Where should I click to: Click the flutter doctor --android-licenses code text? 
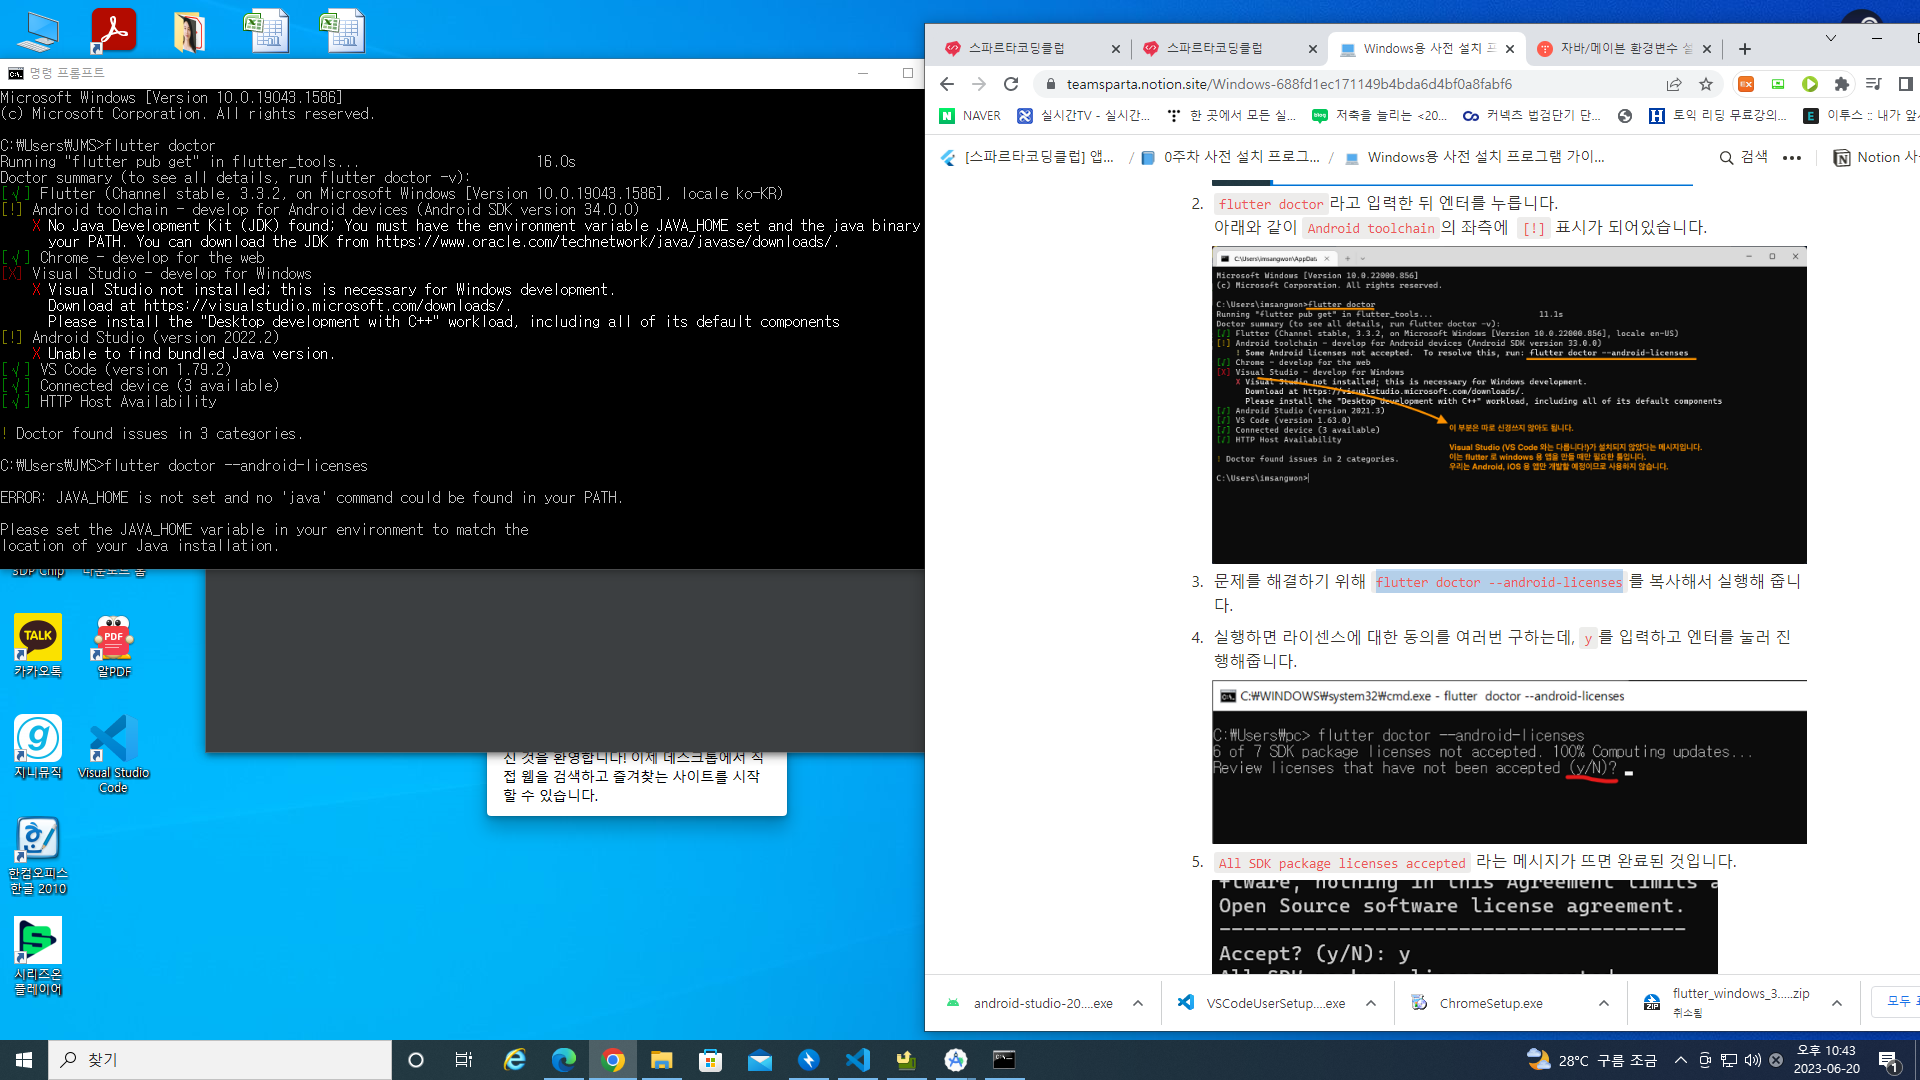click(1499, 583)
